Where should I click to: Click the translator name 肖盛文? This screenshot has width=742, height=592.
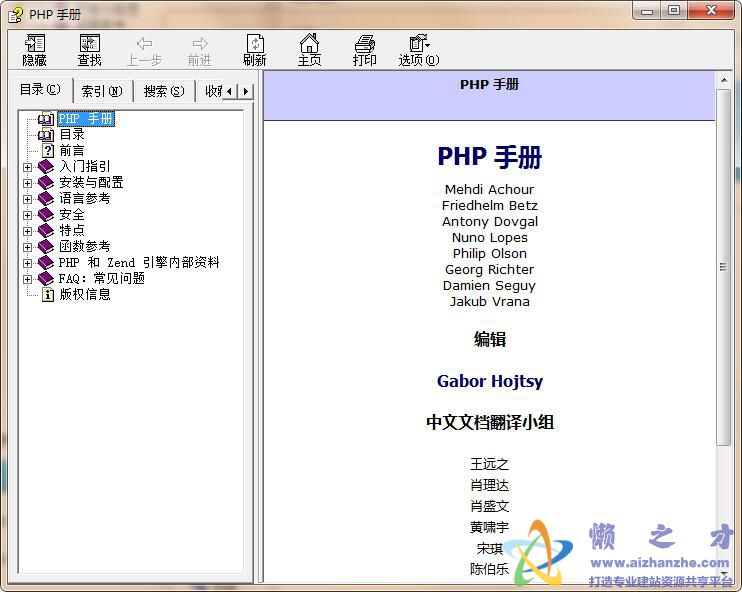pyautogui.click(x=489, y=506)
